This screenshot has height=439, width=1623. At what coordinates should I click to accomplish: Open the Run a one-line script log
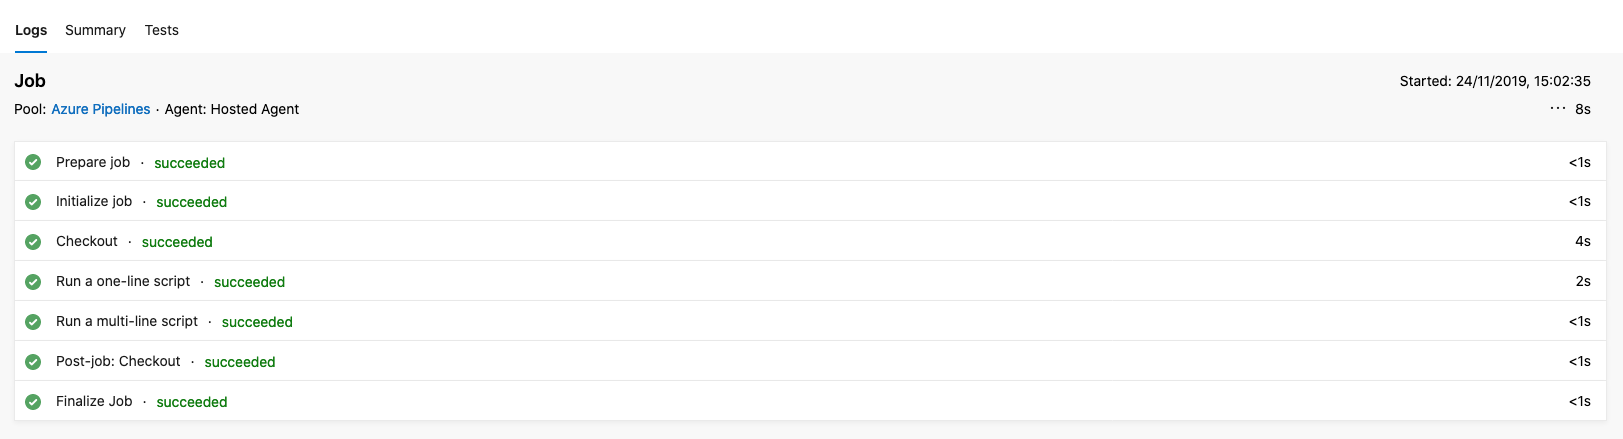123,282
